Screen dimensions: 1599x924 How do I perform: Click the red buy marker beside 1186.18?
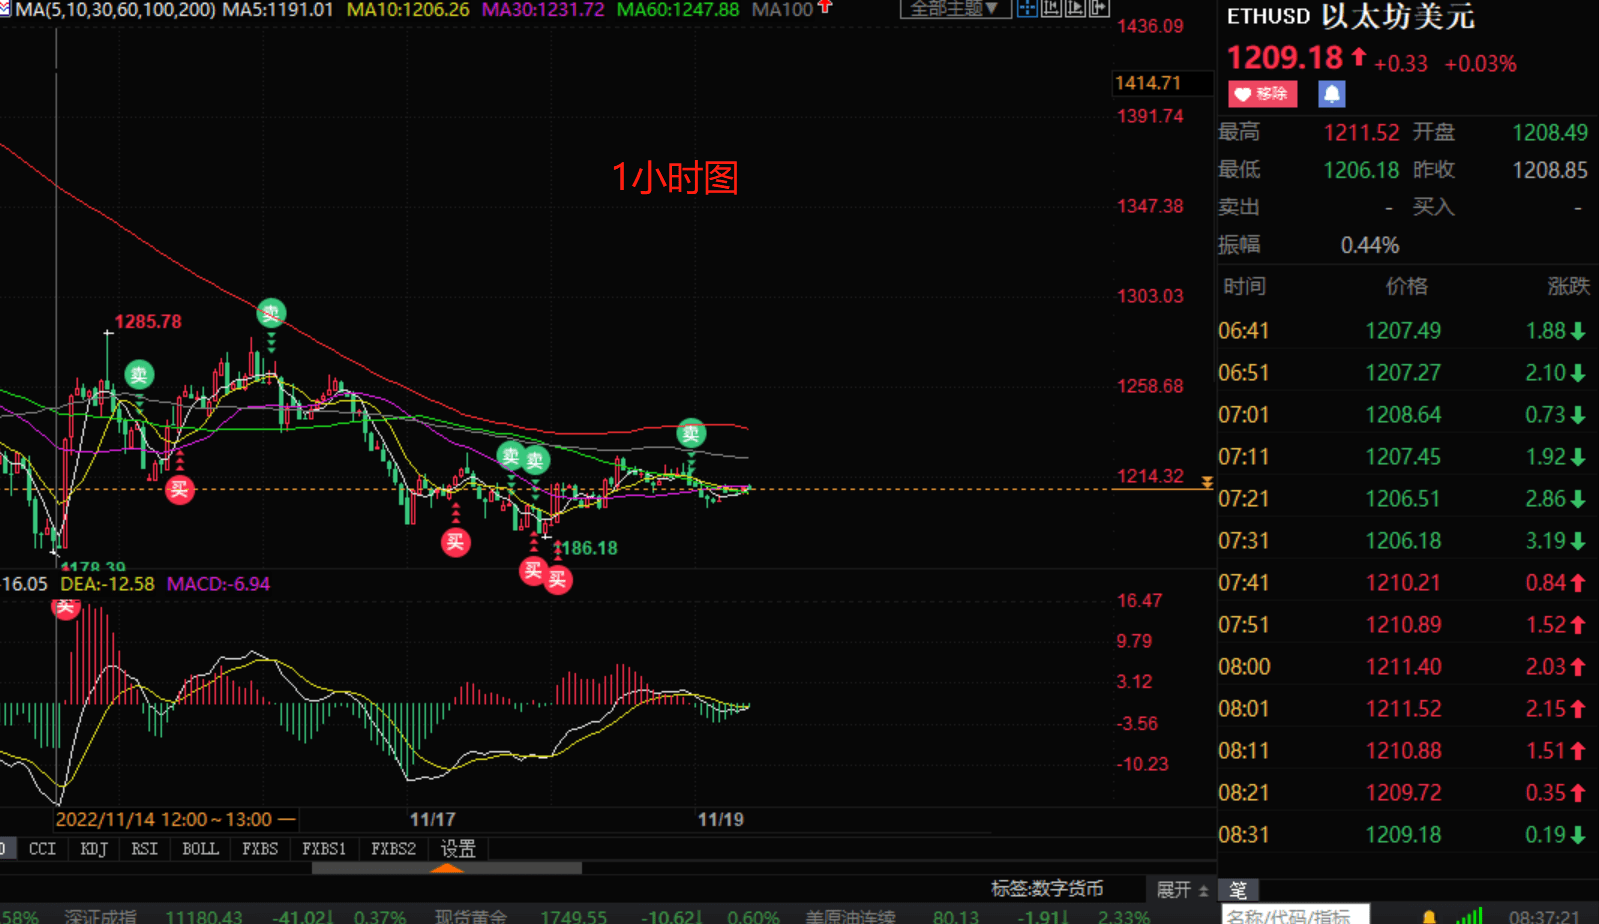[x=558, y=579]
